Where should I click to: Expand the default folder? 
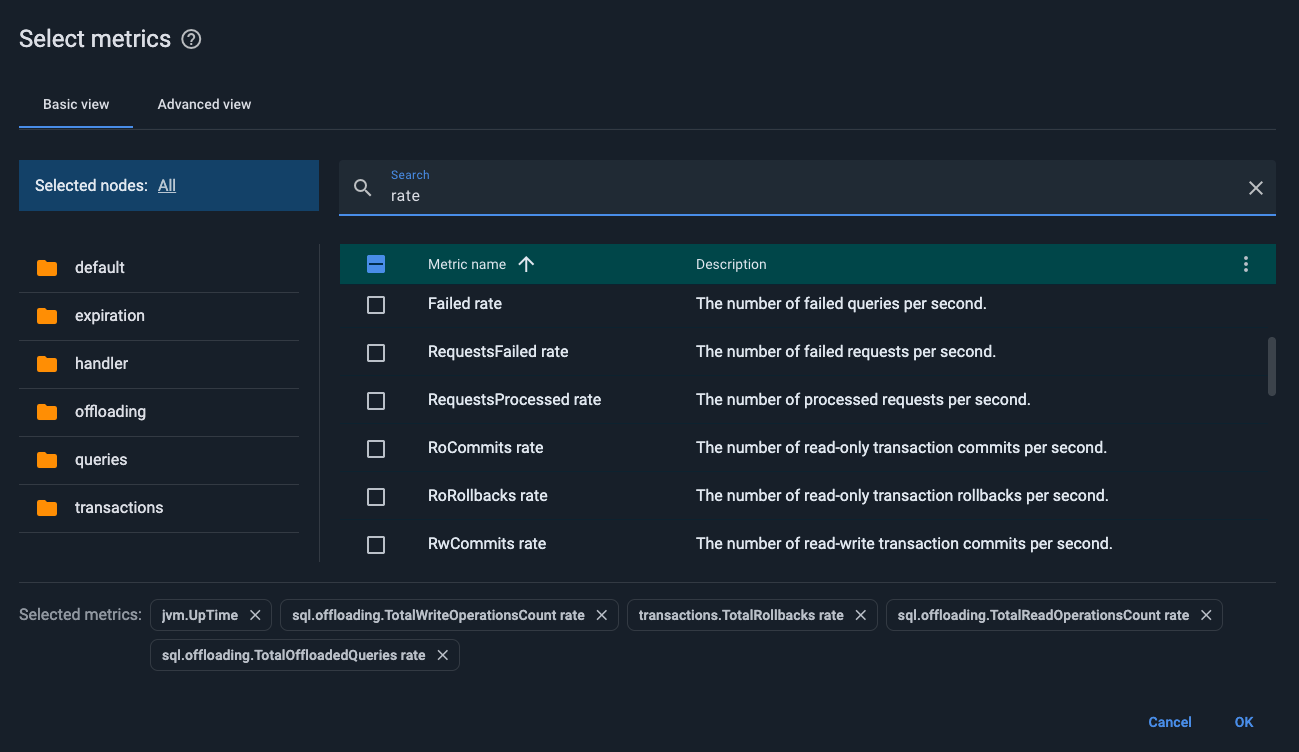click(99, 267)
